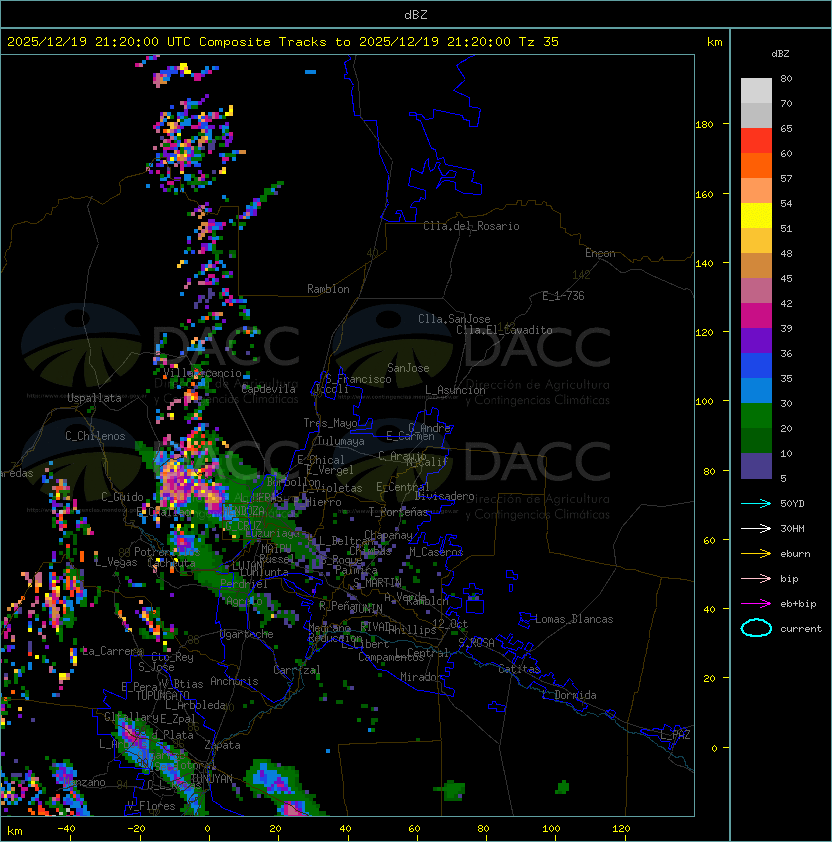Click the 'eburn' legend label

pyautogui.click(x=795, y=554)
